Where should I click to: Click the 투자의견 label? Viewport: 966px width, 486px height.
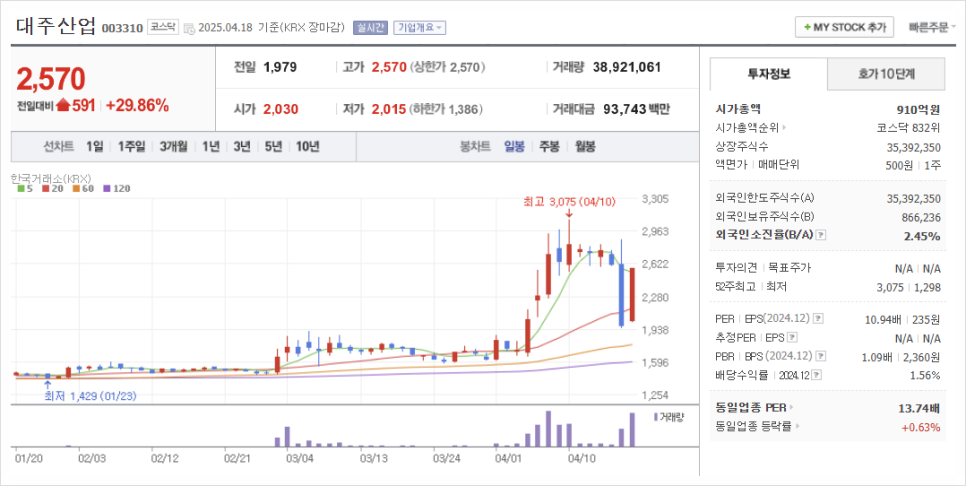pyautogui.click(x=736, y=268)
